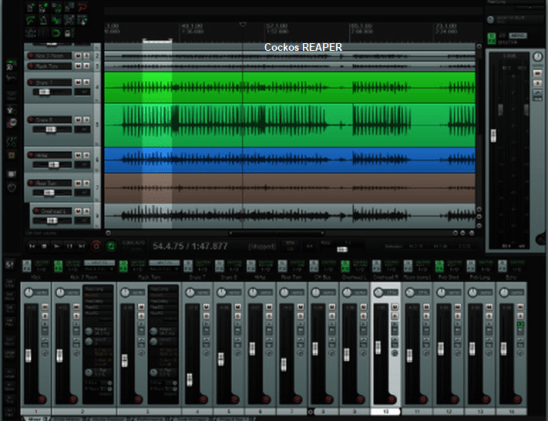Open FX button on HiHat mixer strip

[x=251, y=266]
